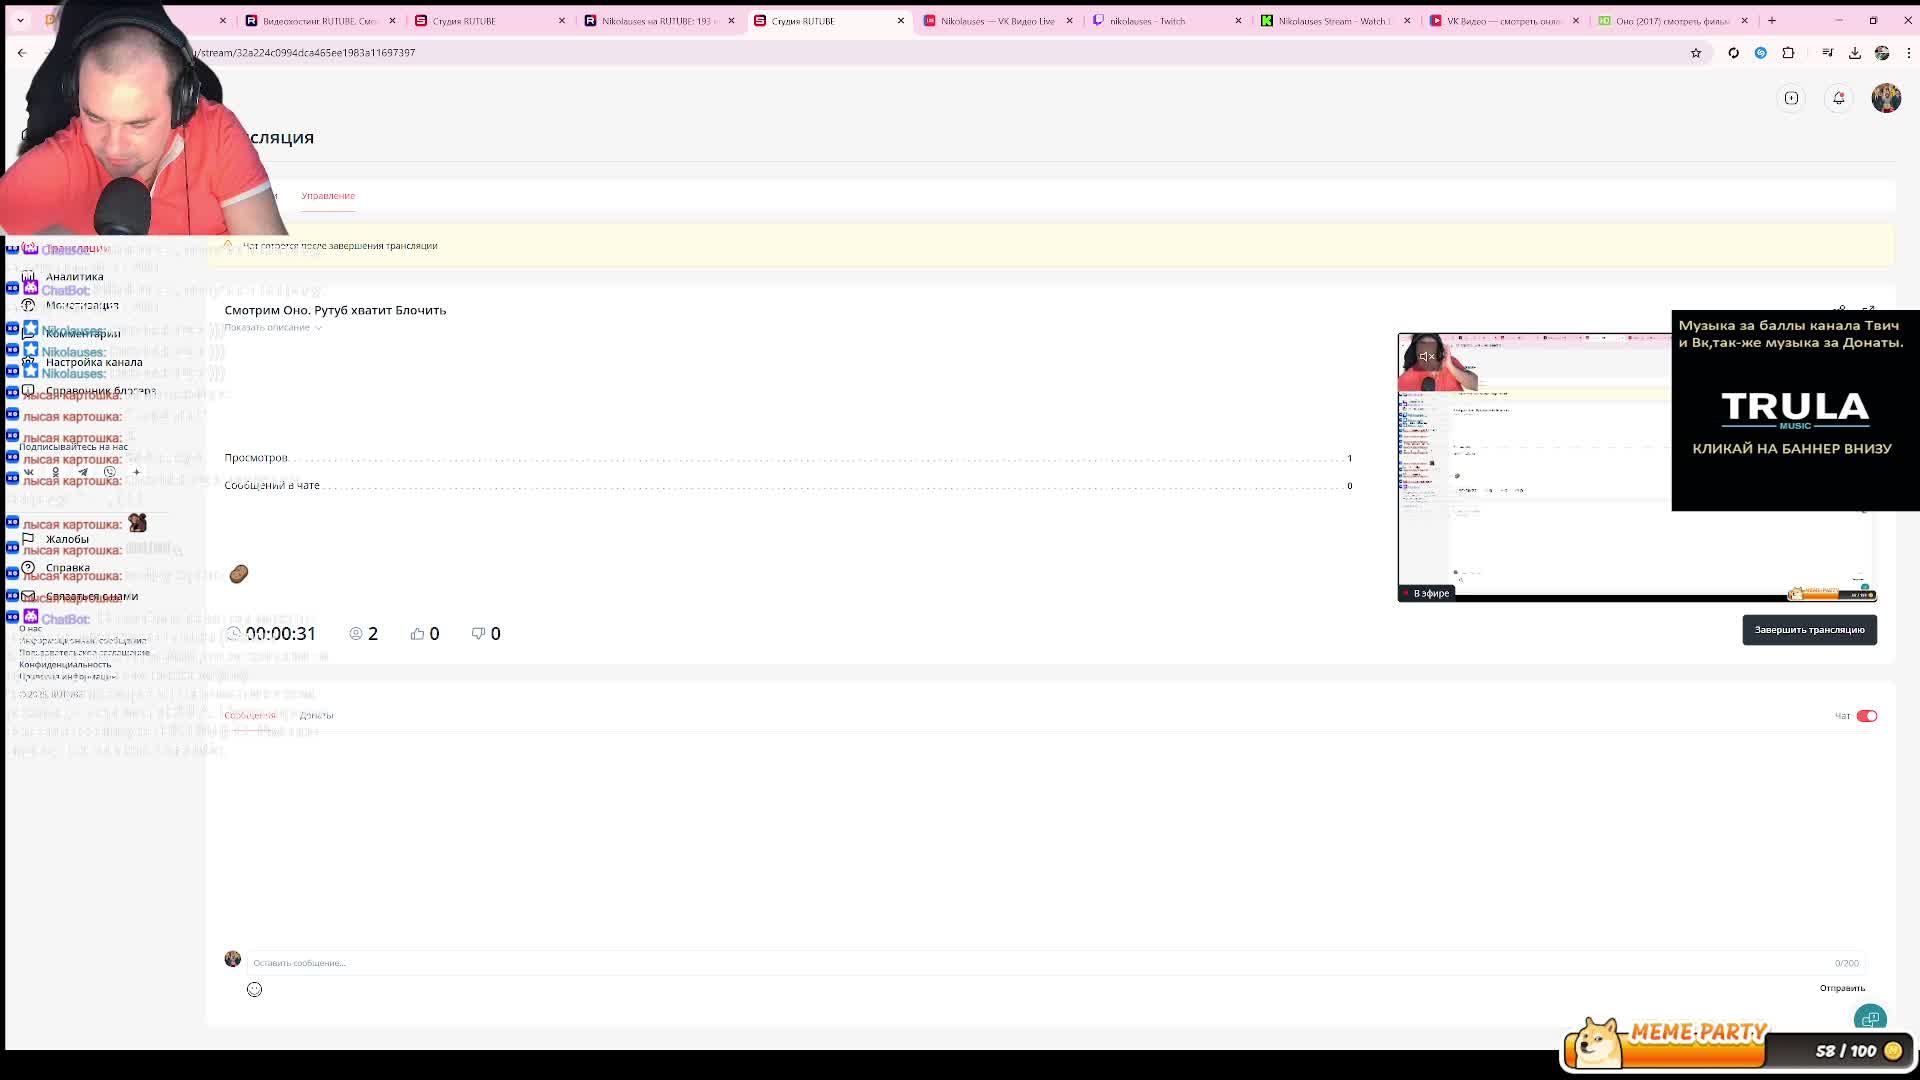The width and height of the screenshot is (1920, 1080).
Task: Go back with the browser arrow
Action: [x=22, y=53]
